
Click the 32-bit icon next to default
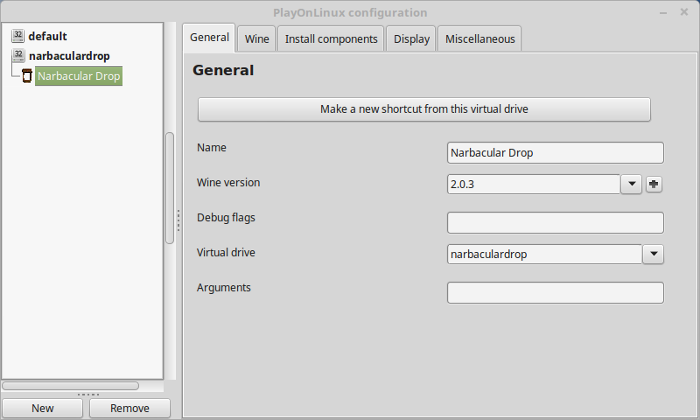tap(18, 36)
